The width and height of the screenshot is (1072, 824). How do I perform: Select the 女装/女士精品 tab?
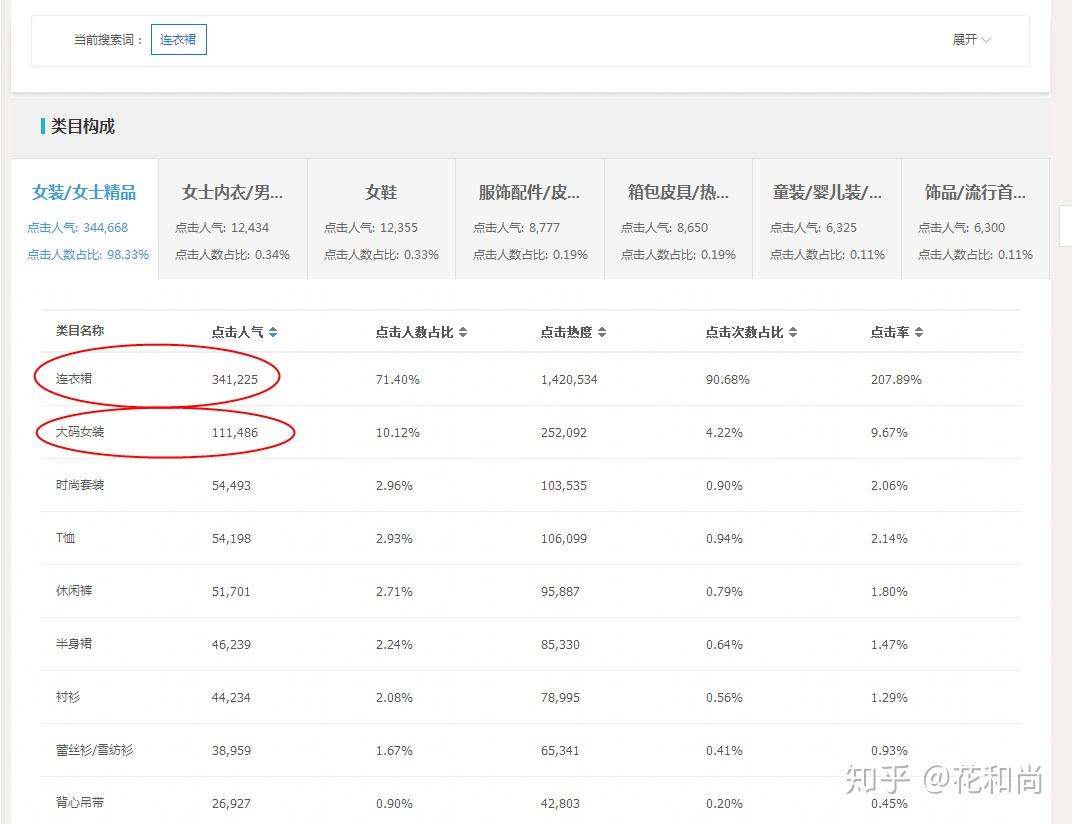click(x=84, y=192)
